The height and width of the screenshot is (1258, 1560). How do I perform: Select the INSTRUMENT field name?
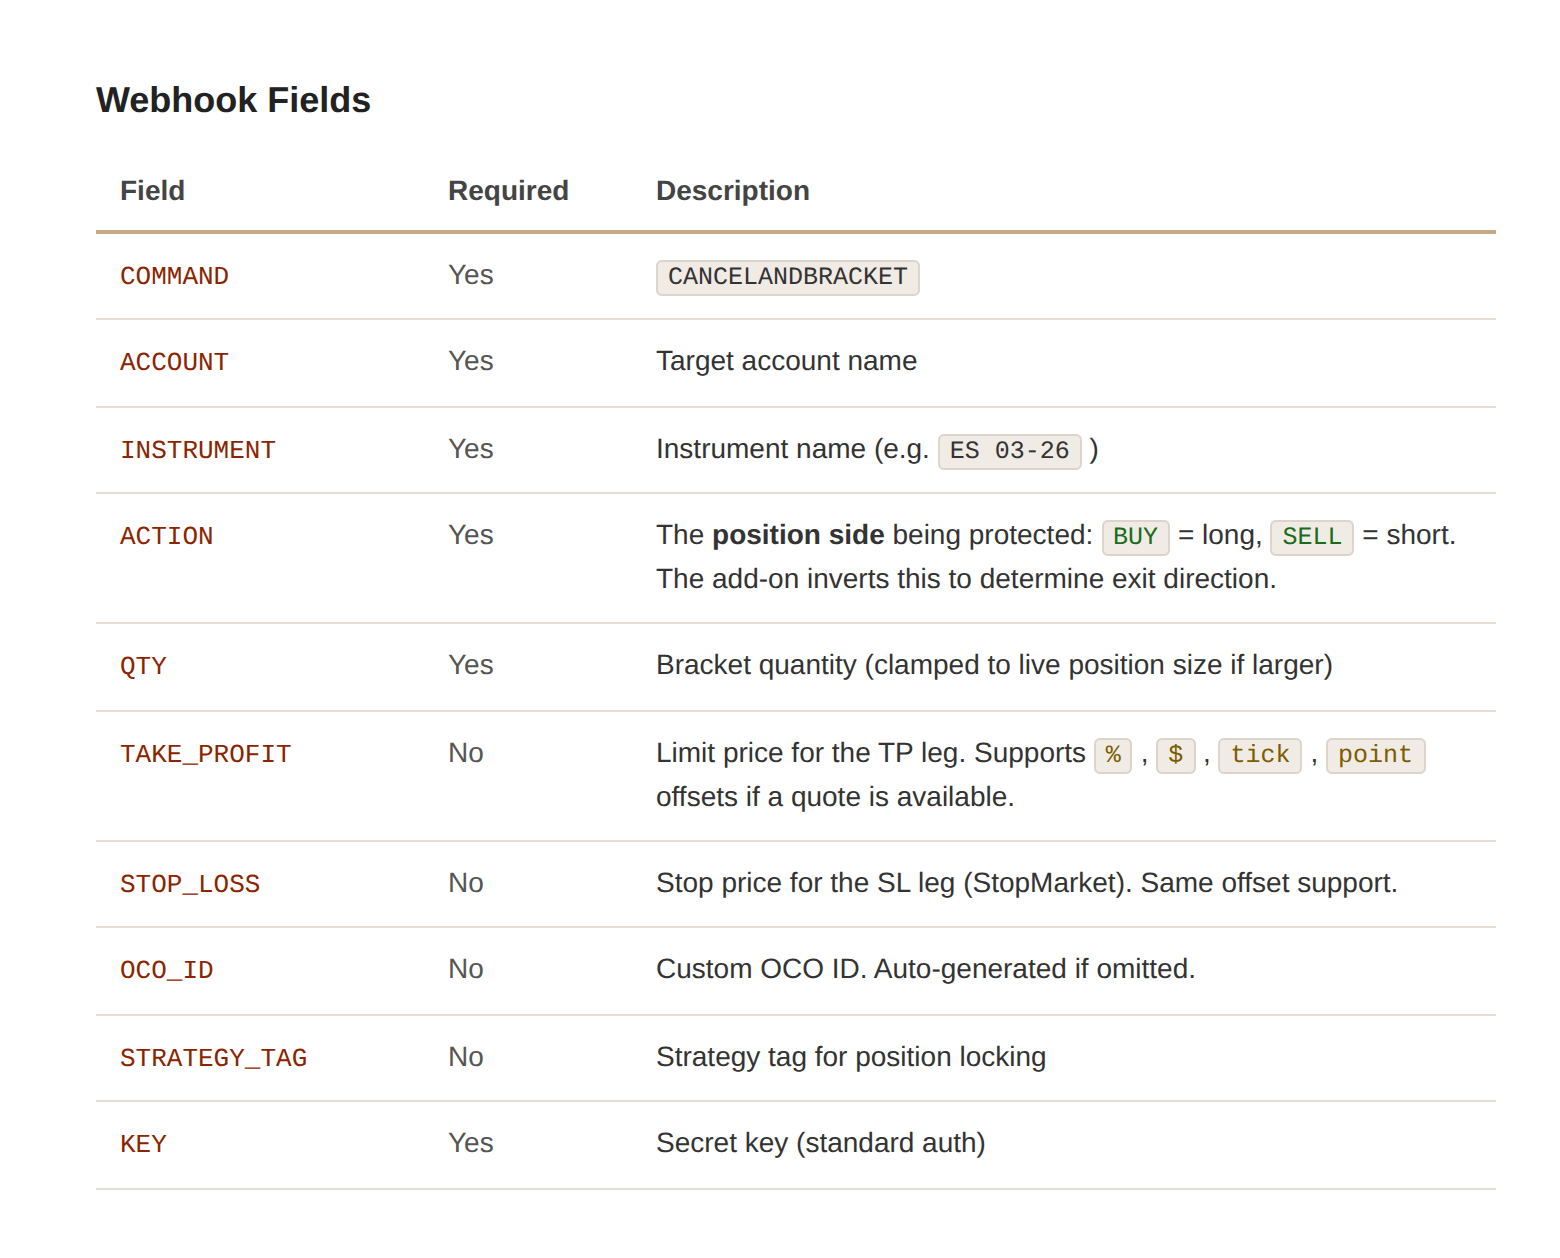click(x=197, y=450)
